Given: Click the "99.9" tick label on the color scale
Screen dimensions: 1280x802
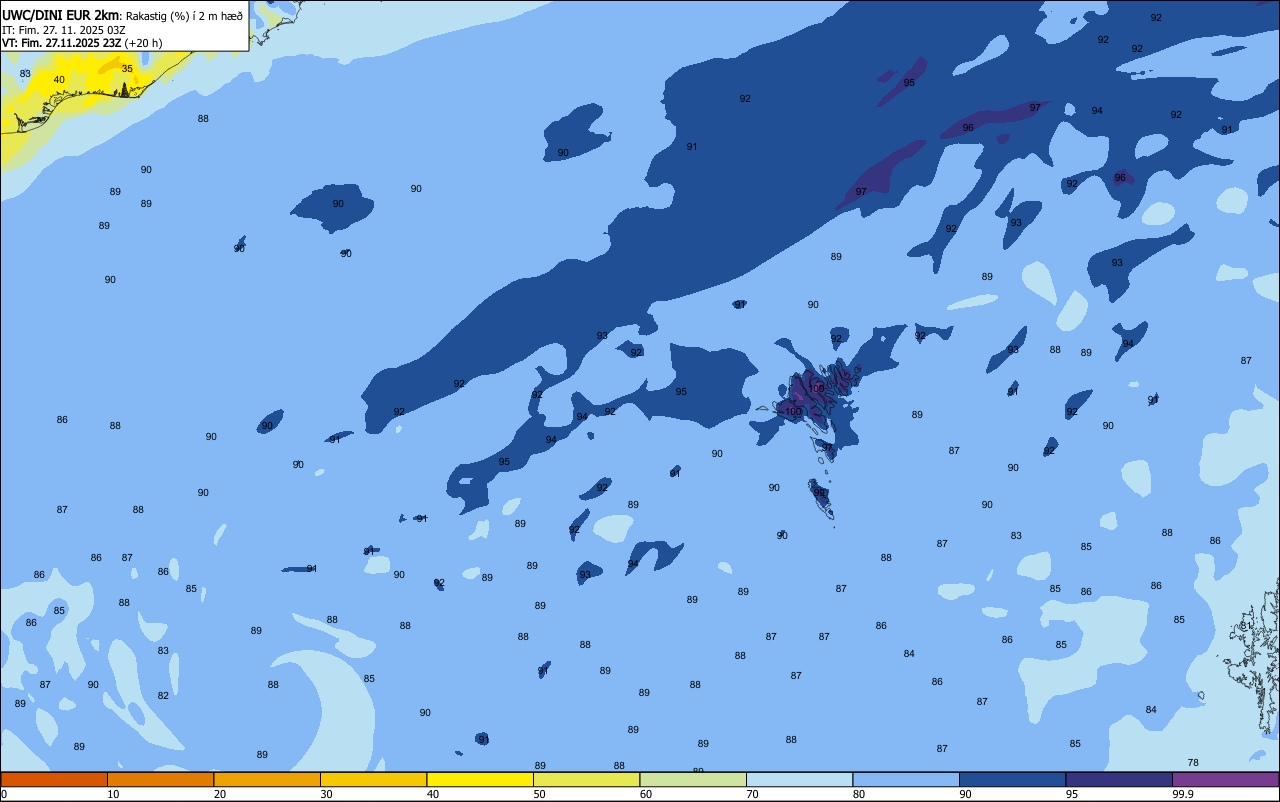Looking at the screenshot, I should click(x=1183, y=794).
